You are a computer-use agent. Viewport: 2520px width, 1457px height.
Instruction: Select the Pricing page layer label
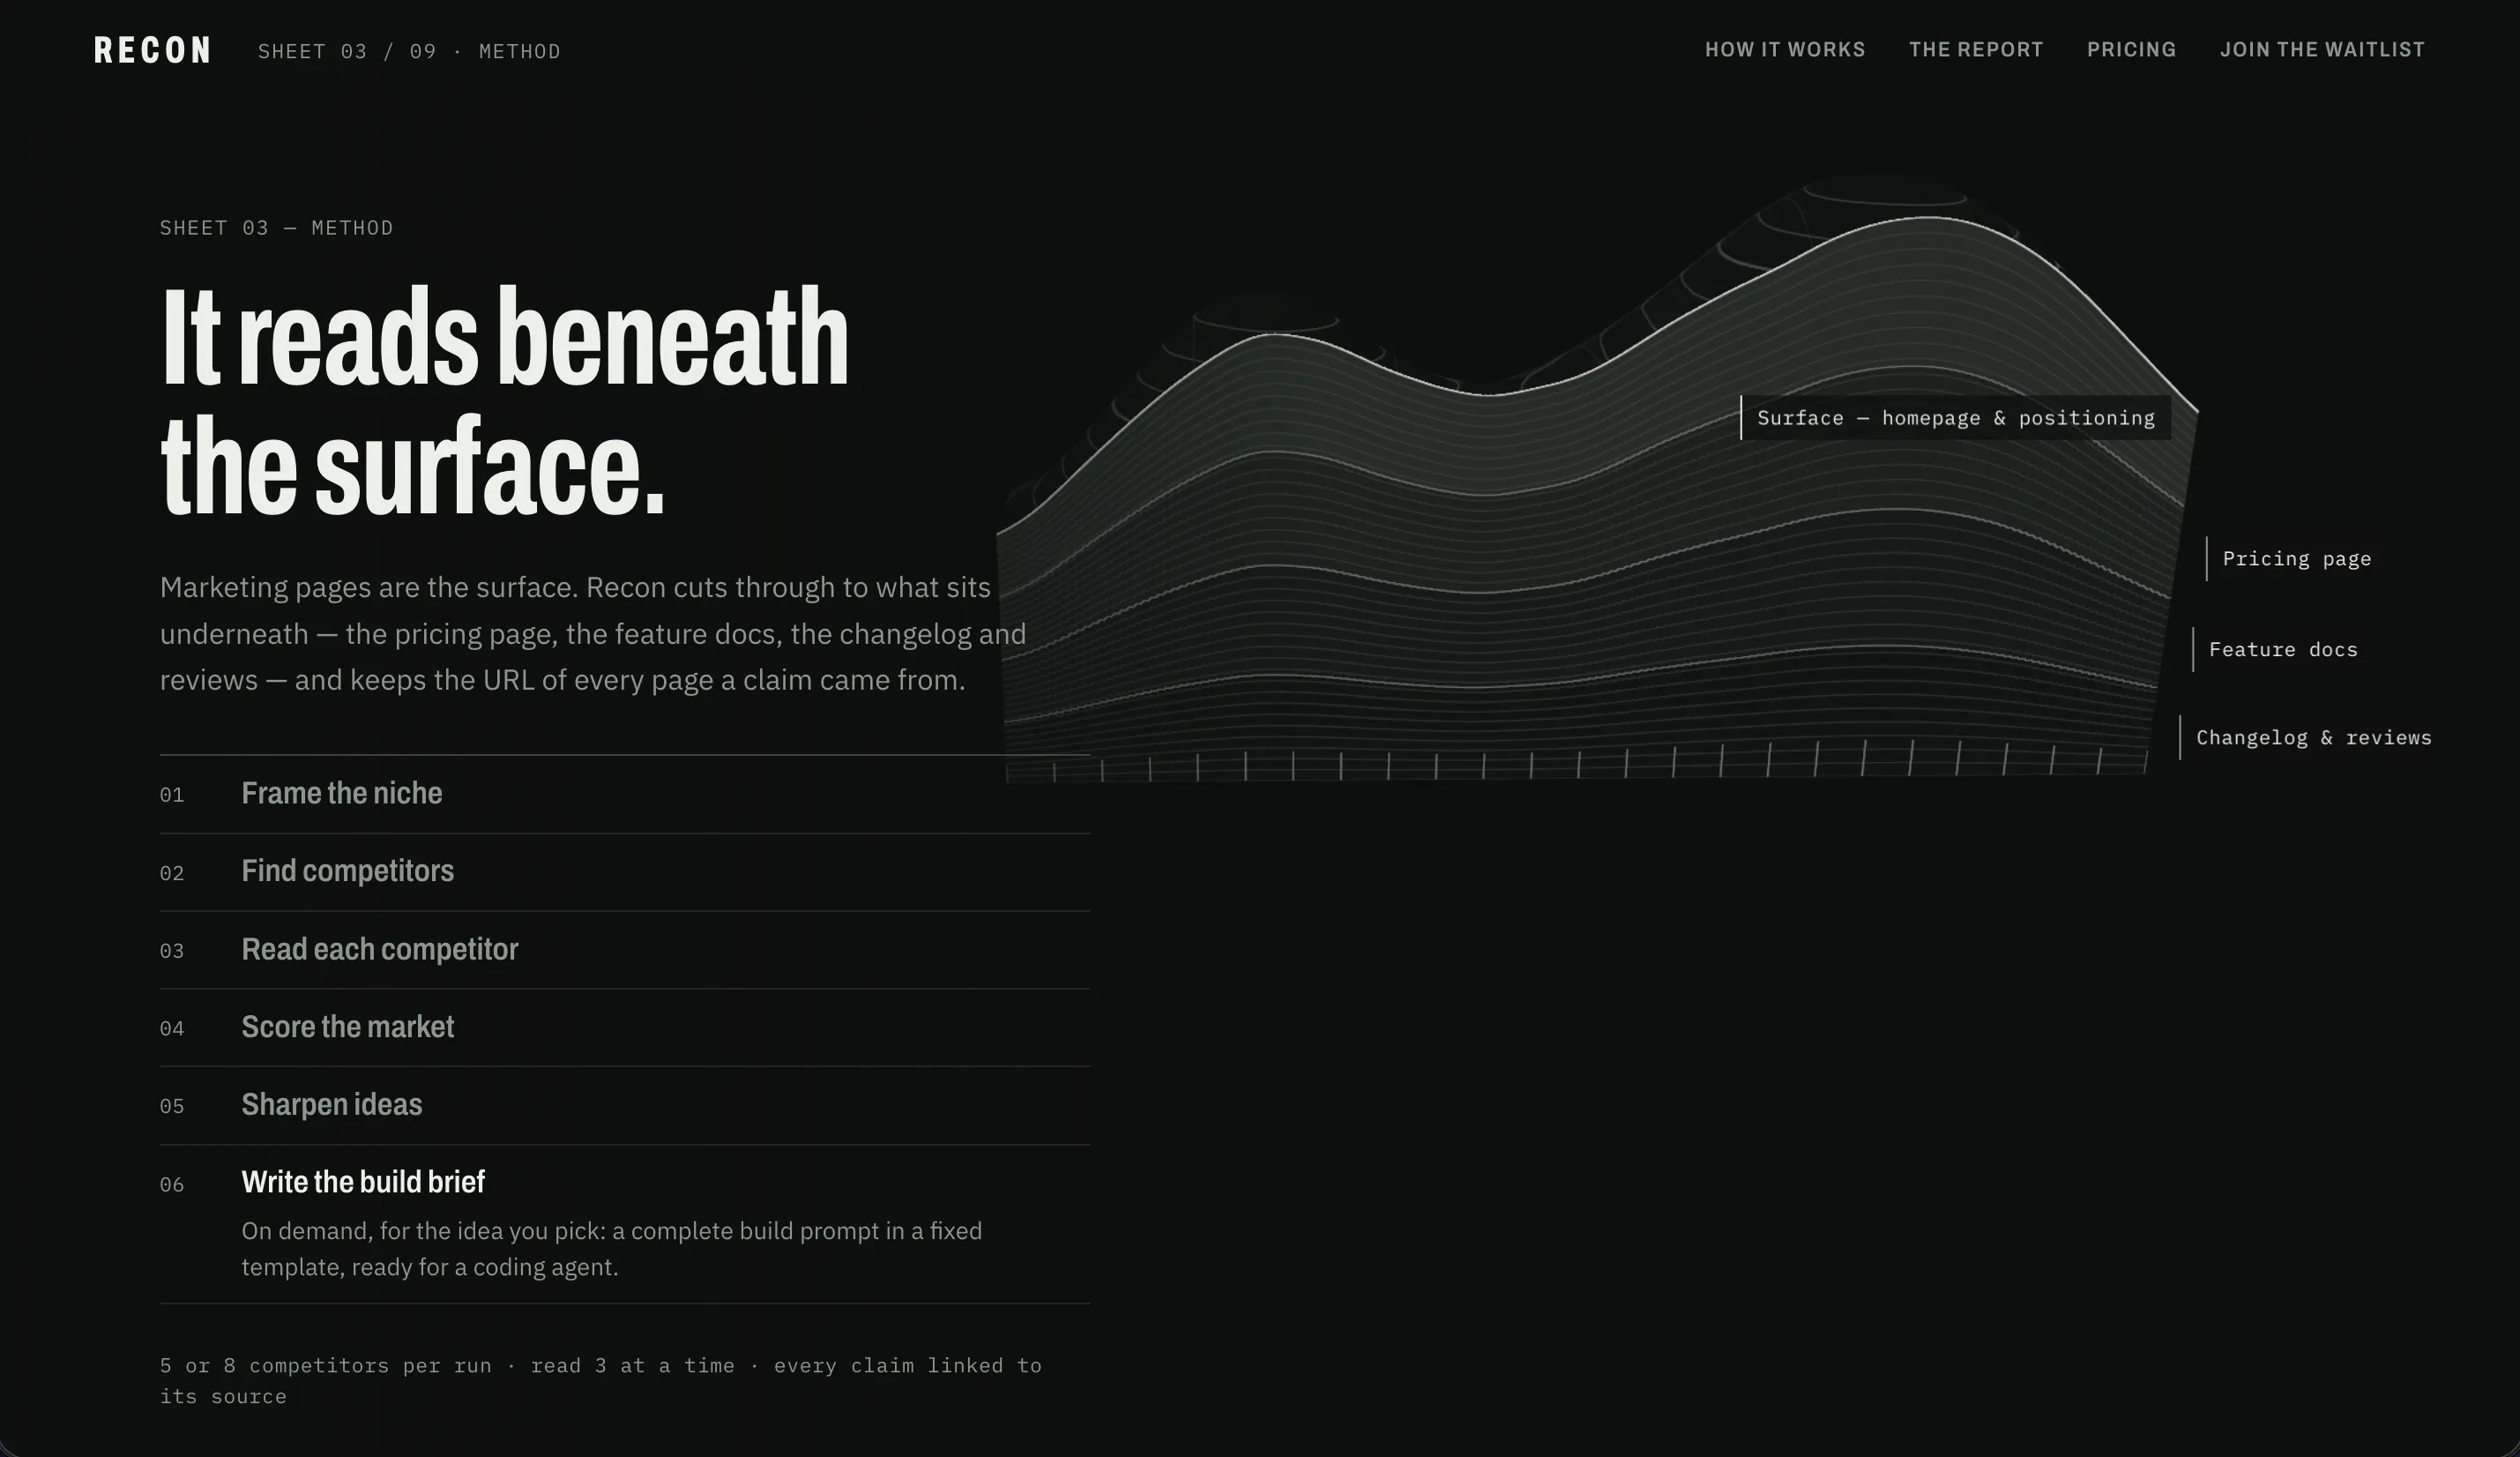[2295, 559]
